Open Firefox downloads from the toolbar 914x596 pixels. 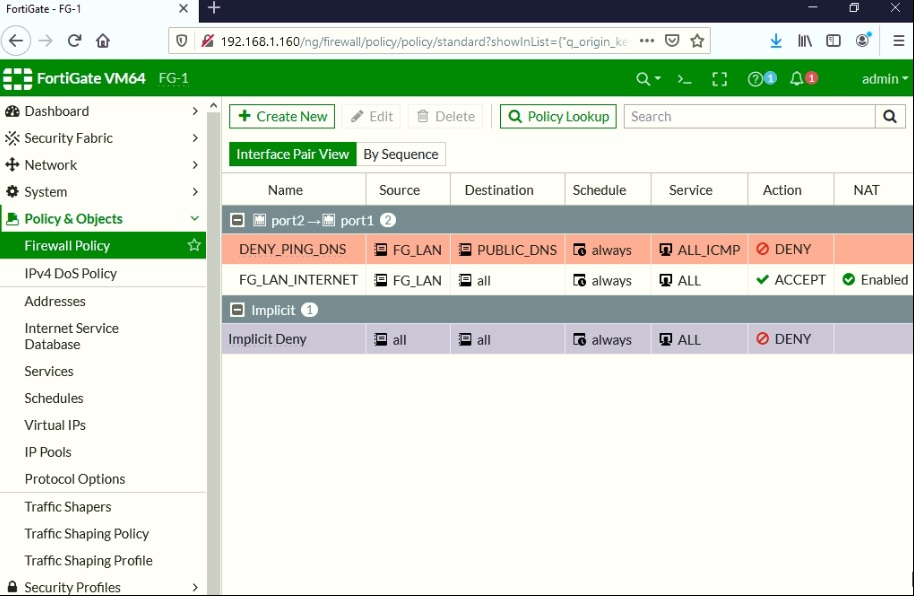(x=776, y=40)
